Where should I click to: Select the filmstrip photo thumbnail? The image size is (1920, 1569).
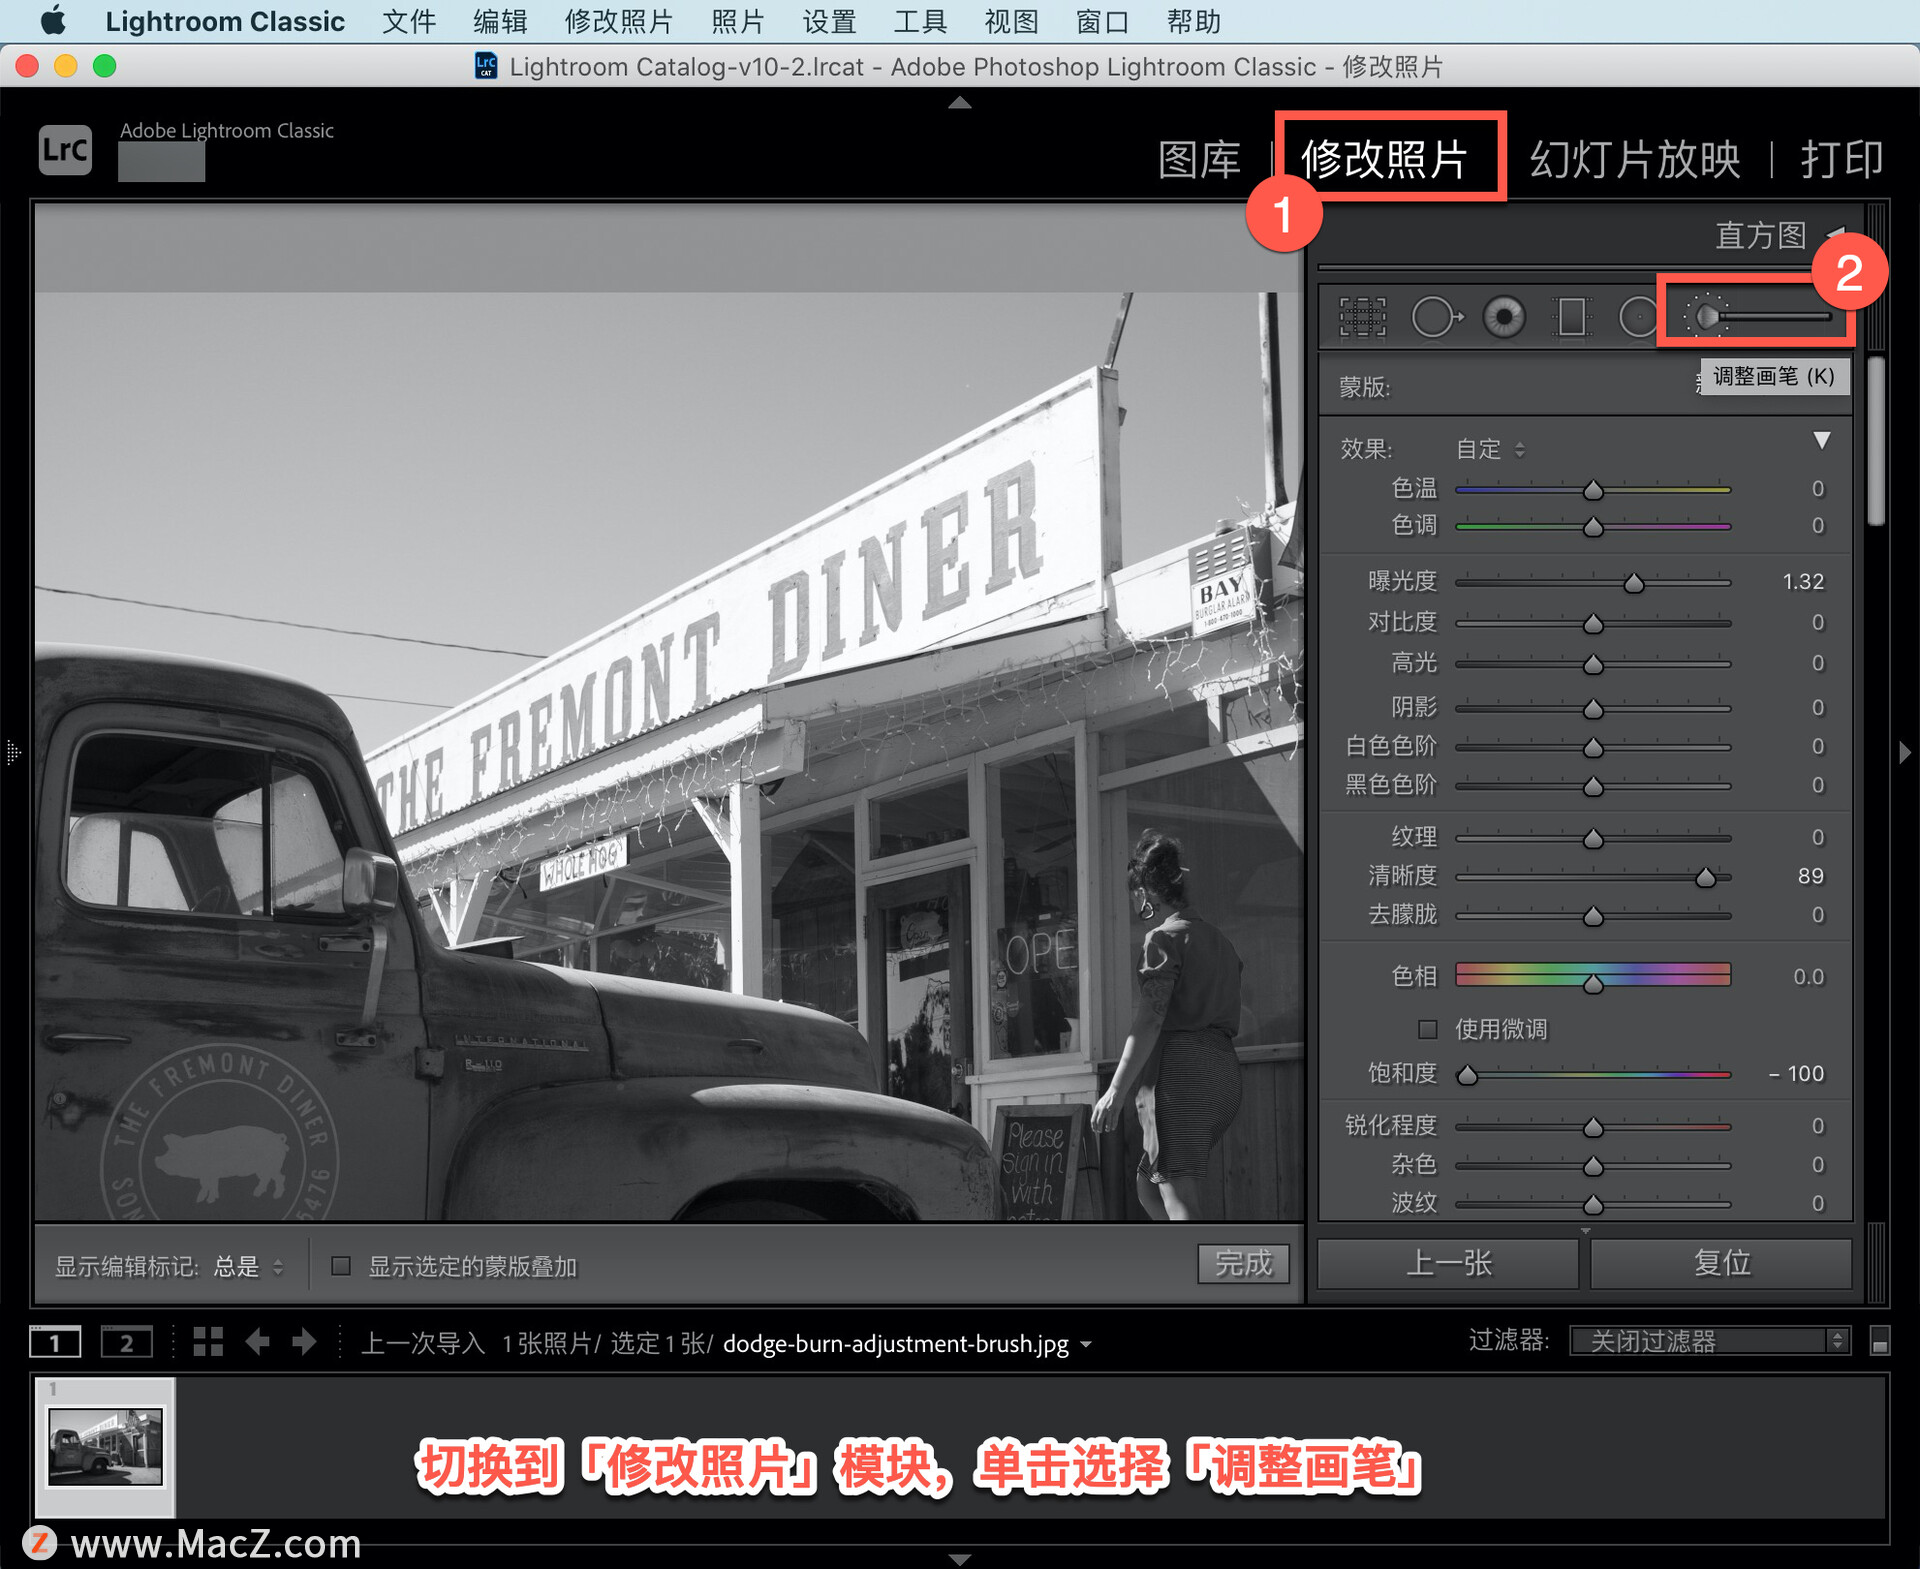click(105, 1446)
